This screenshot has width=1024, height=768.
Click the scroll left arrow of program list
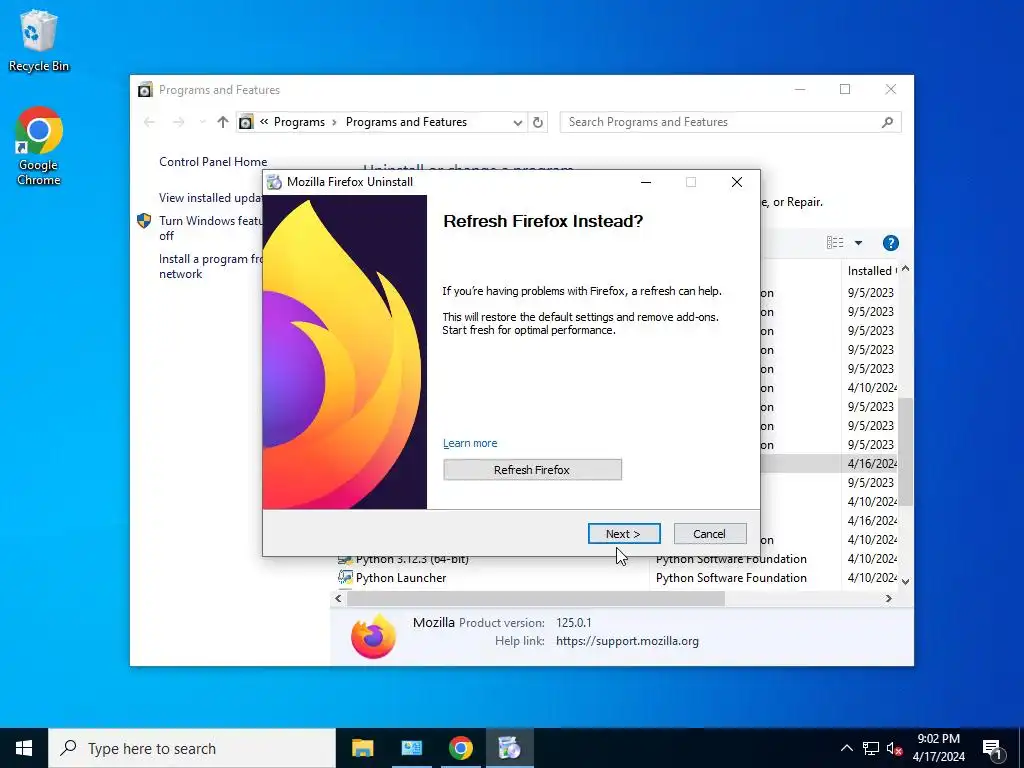click(338, 598)
